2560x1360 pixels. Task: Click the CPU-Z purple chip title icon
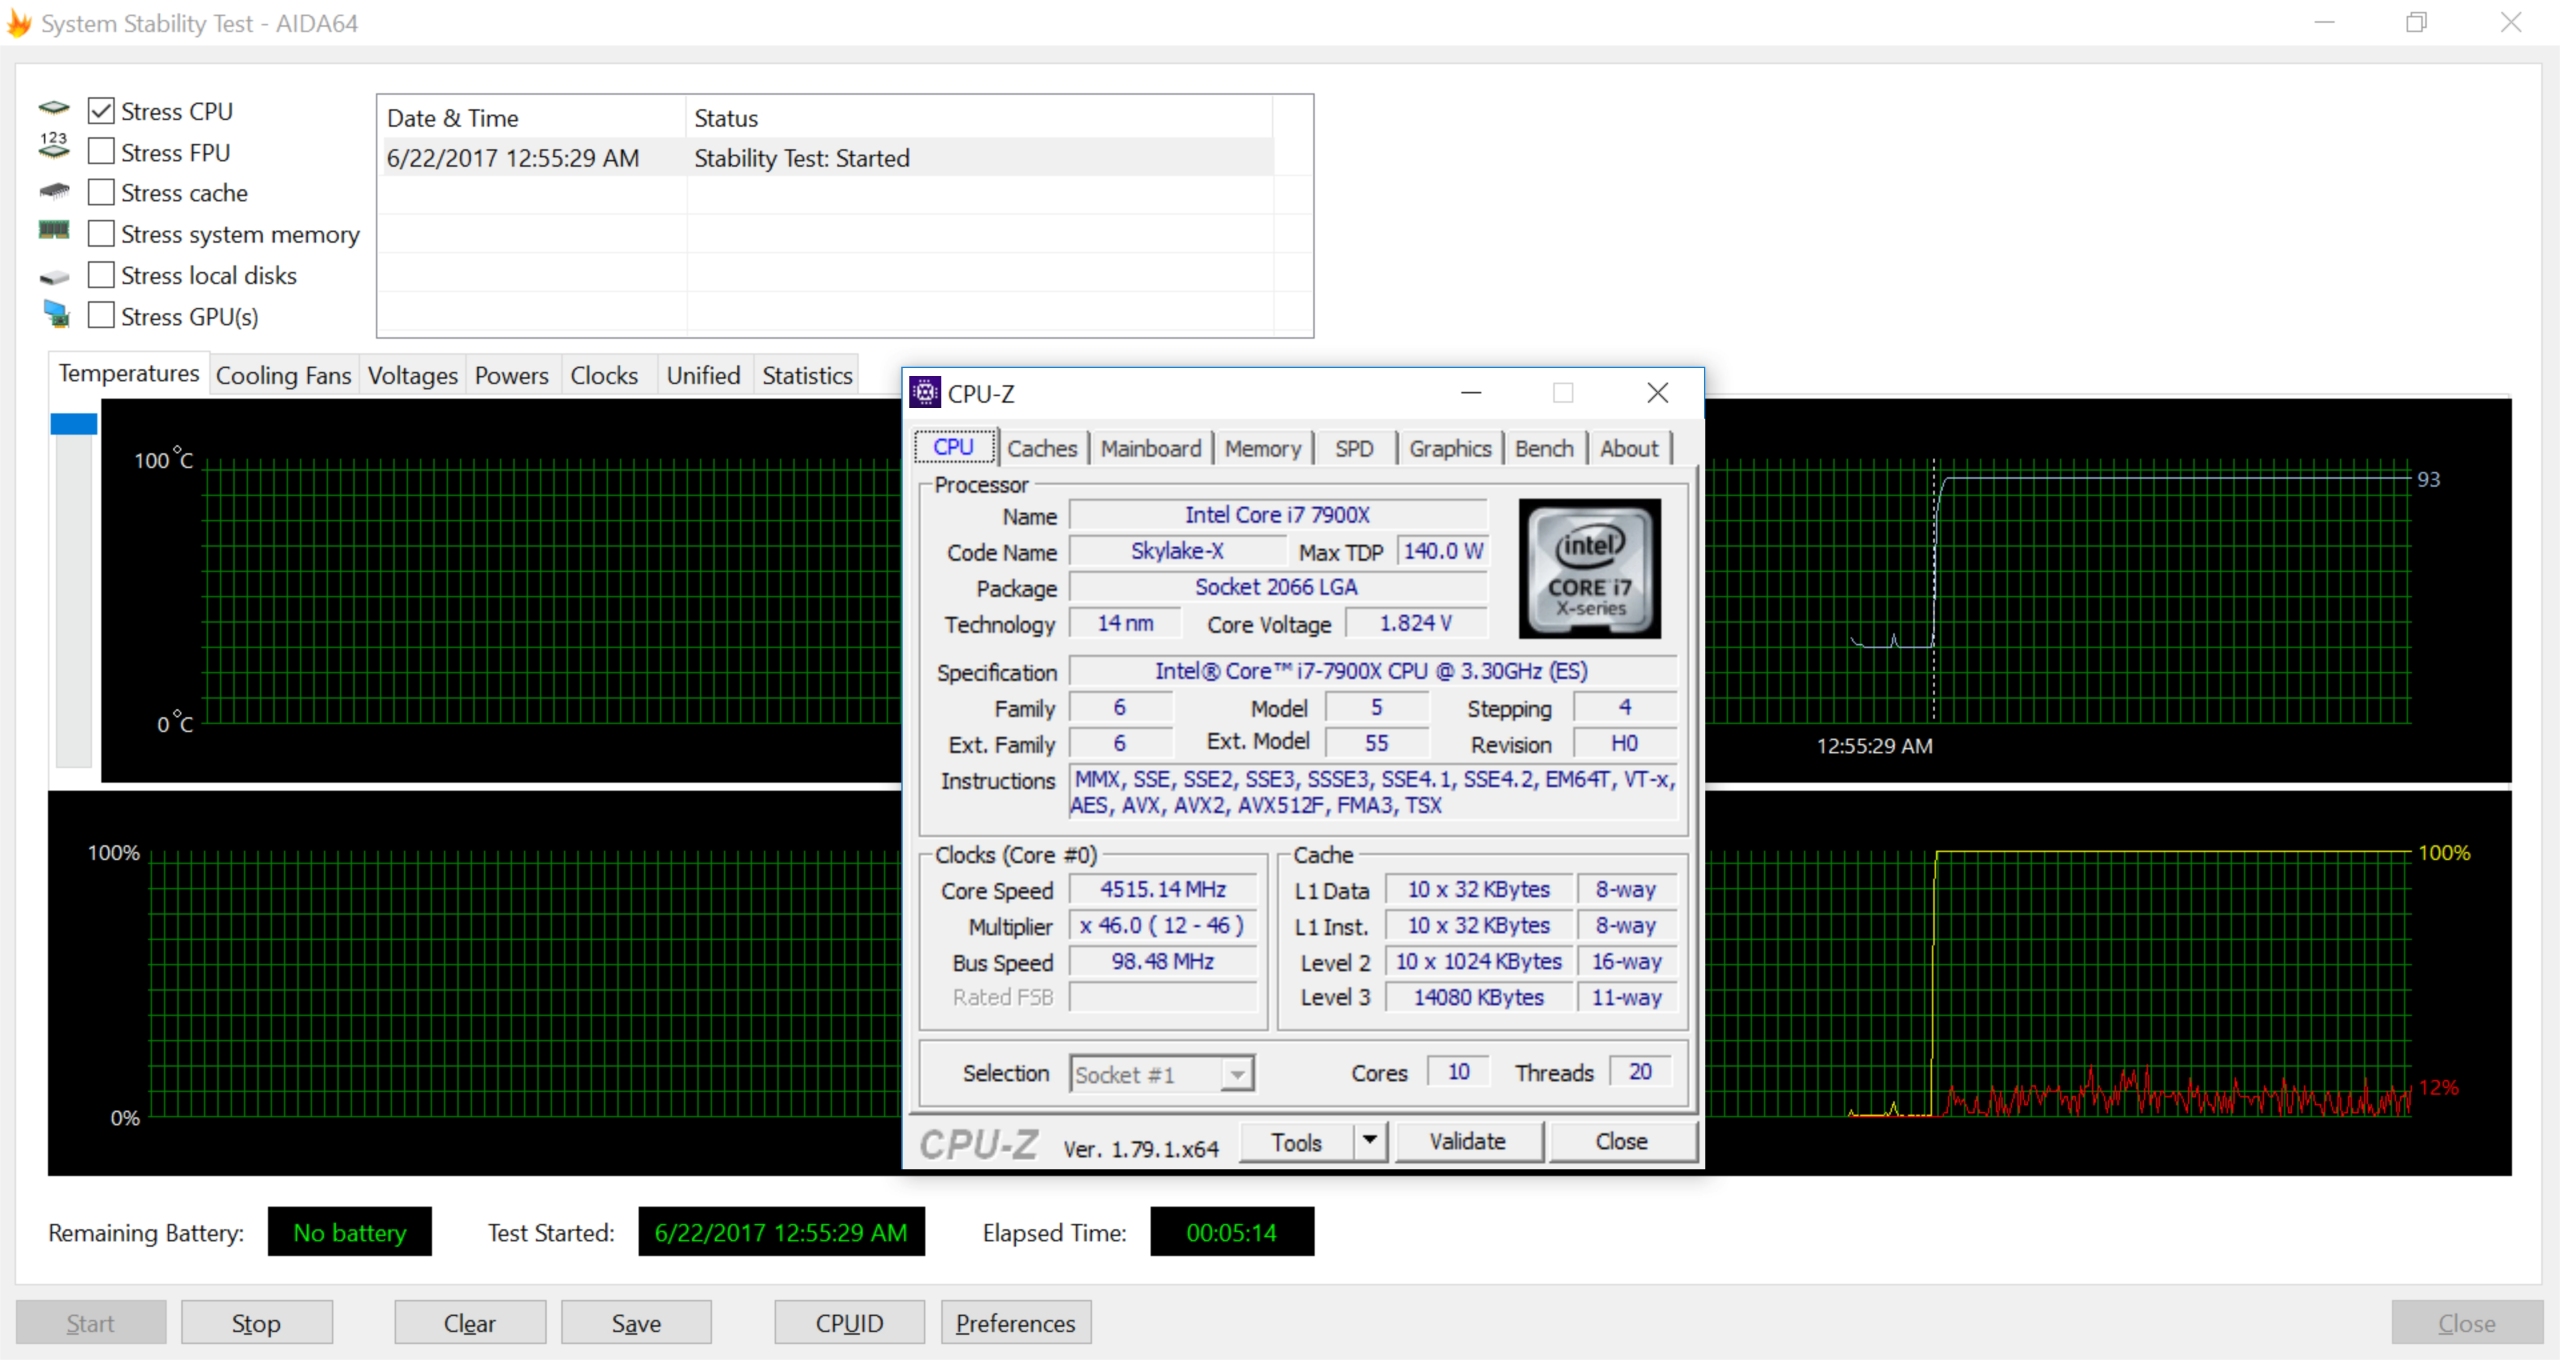coord(925,393)
